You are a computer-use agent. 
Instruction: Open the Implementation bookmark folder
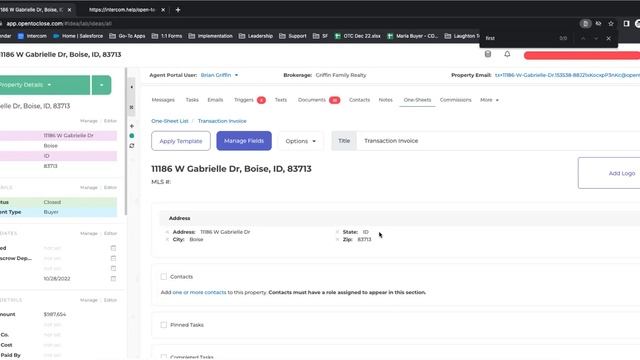point(211,36)
